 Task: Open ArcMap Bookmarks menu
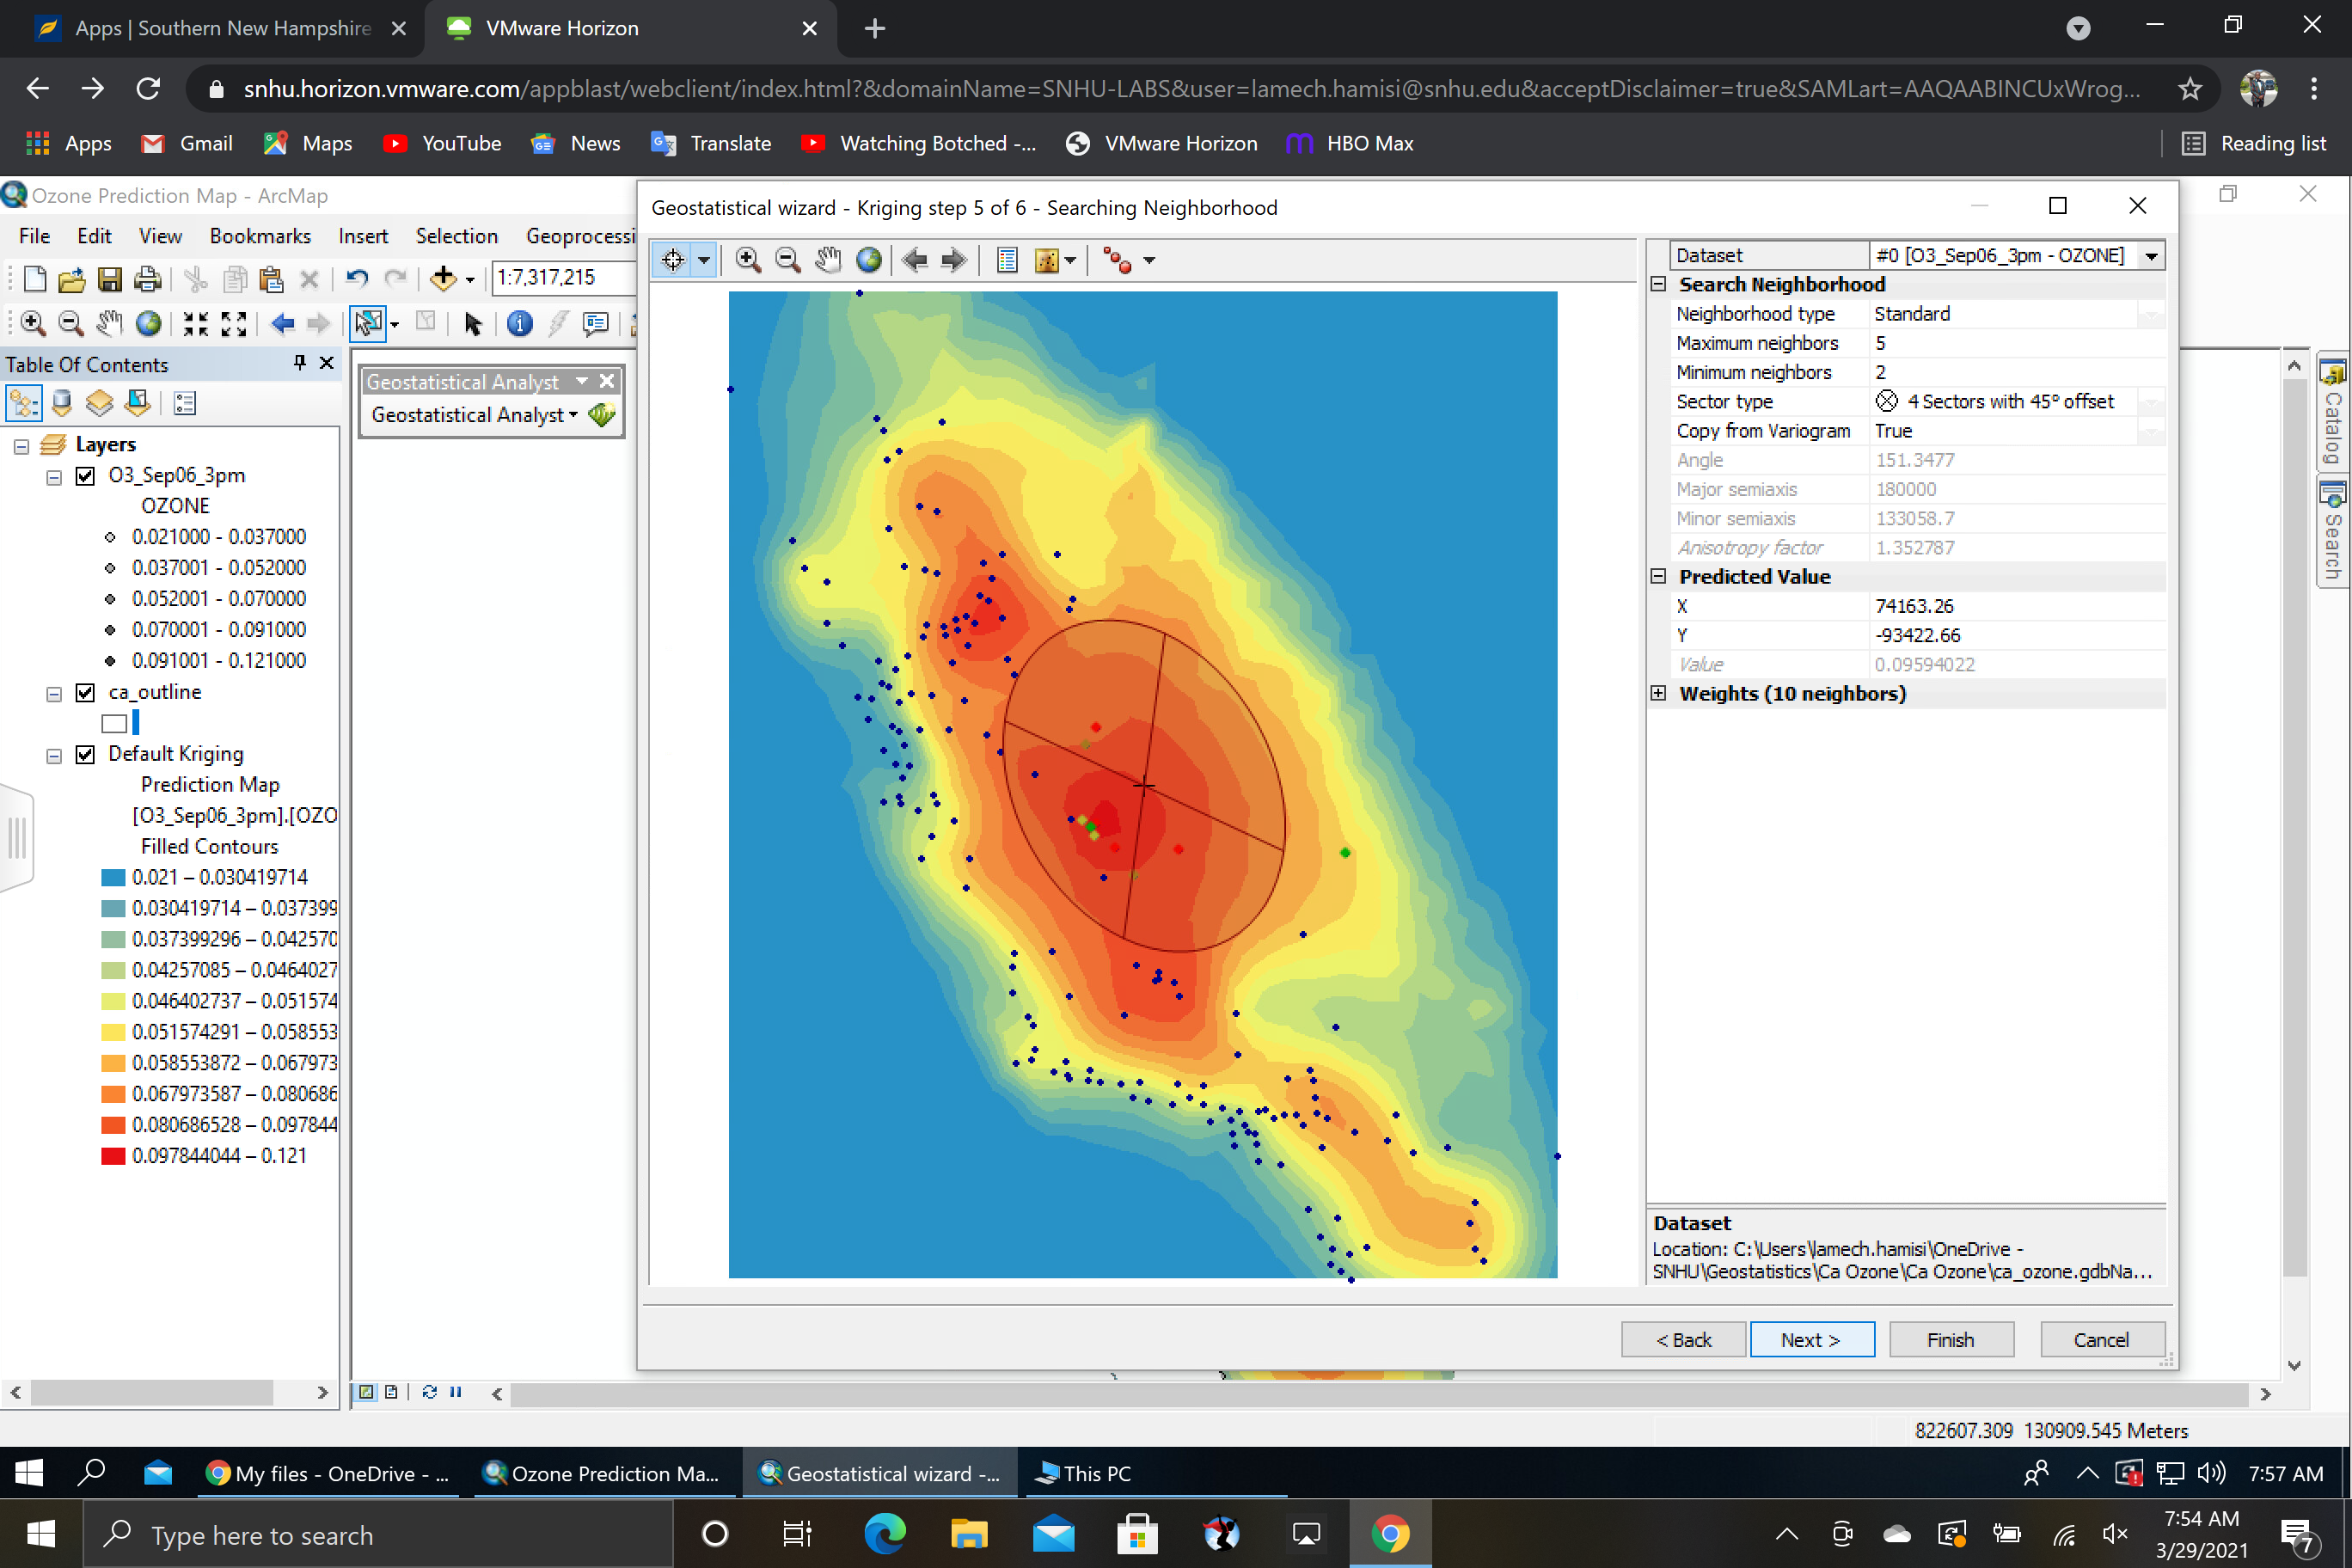[x=260, y=236]
